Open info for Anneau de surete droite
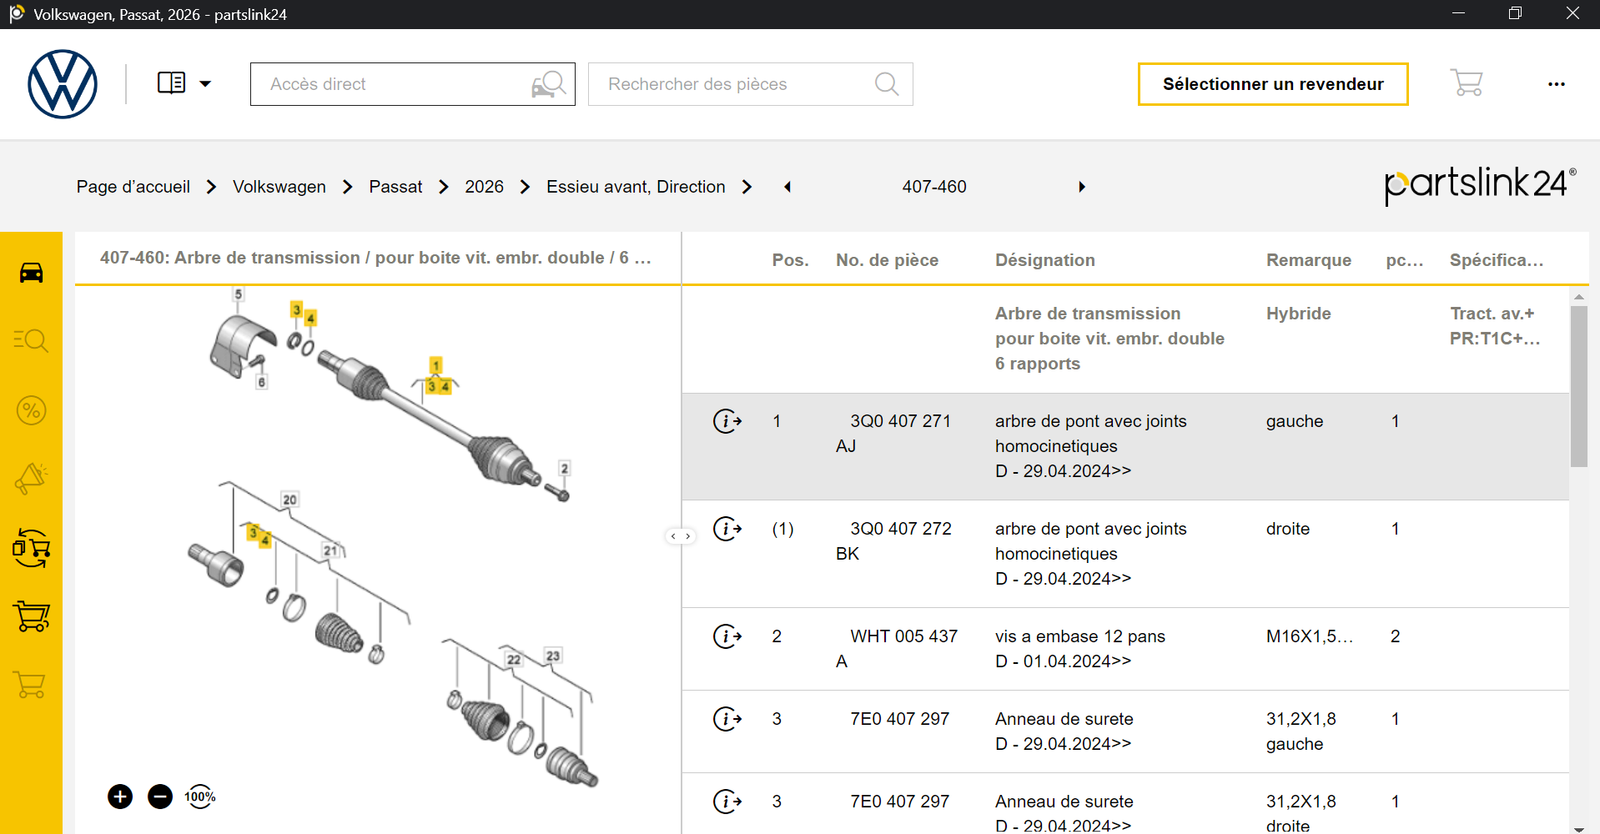 (x=727, y=801)
